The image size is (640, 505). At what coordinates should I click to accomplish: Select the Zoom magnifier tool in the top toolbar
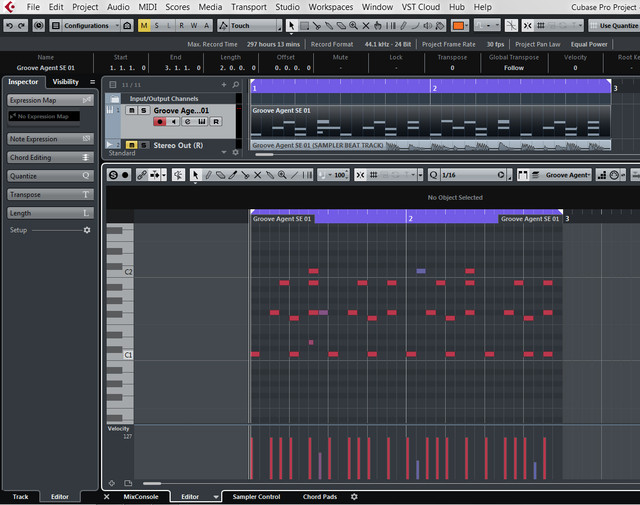[353, 26]
